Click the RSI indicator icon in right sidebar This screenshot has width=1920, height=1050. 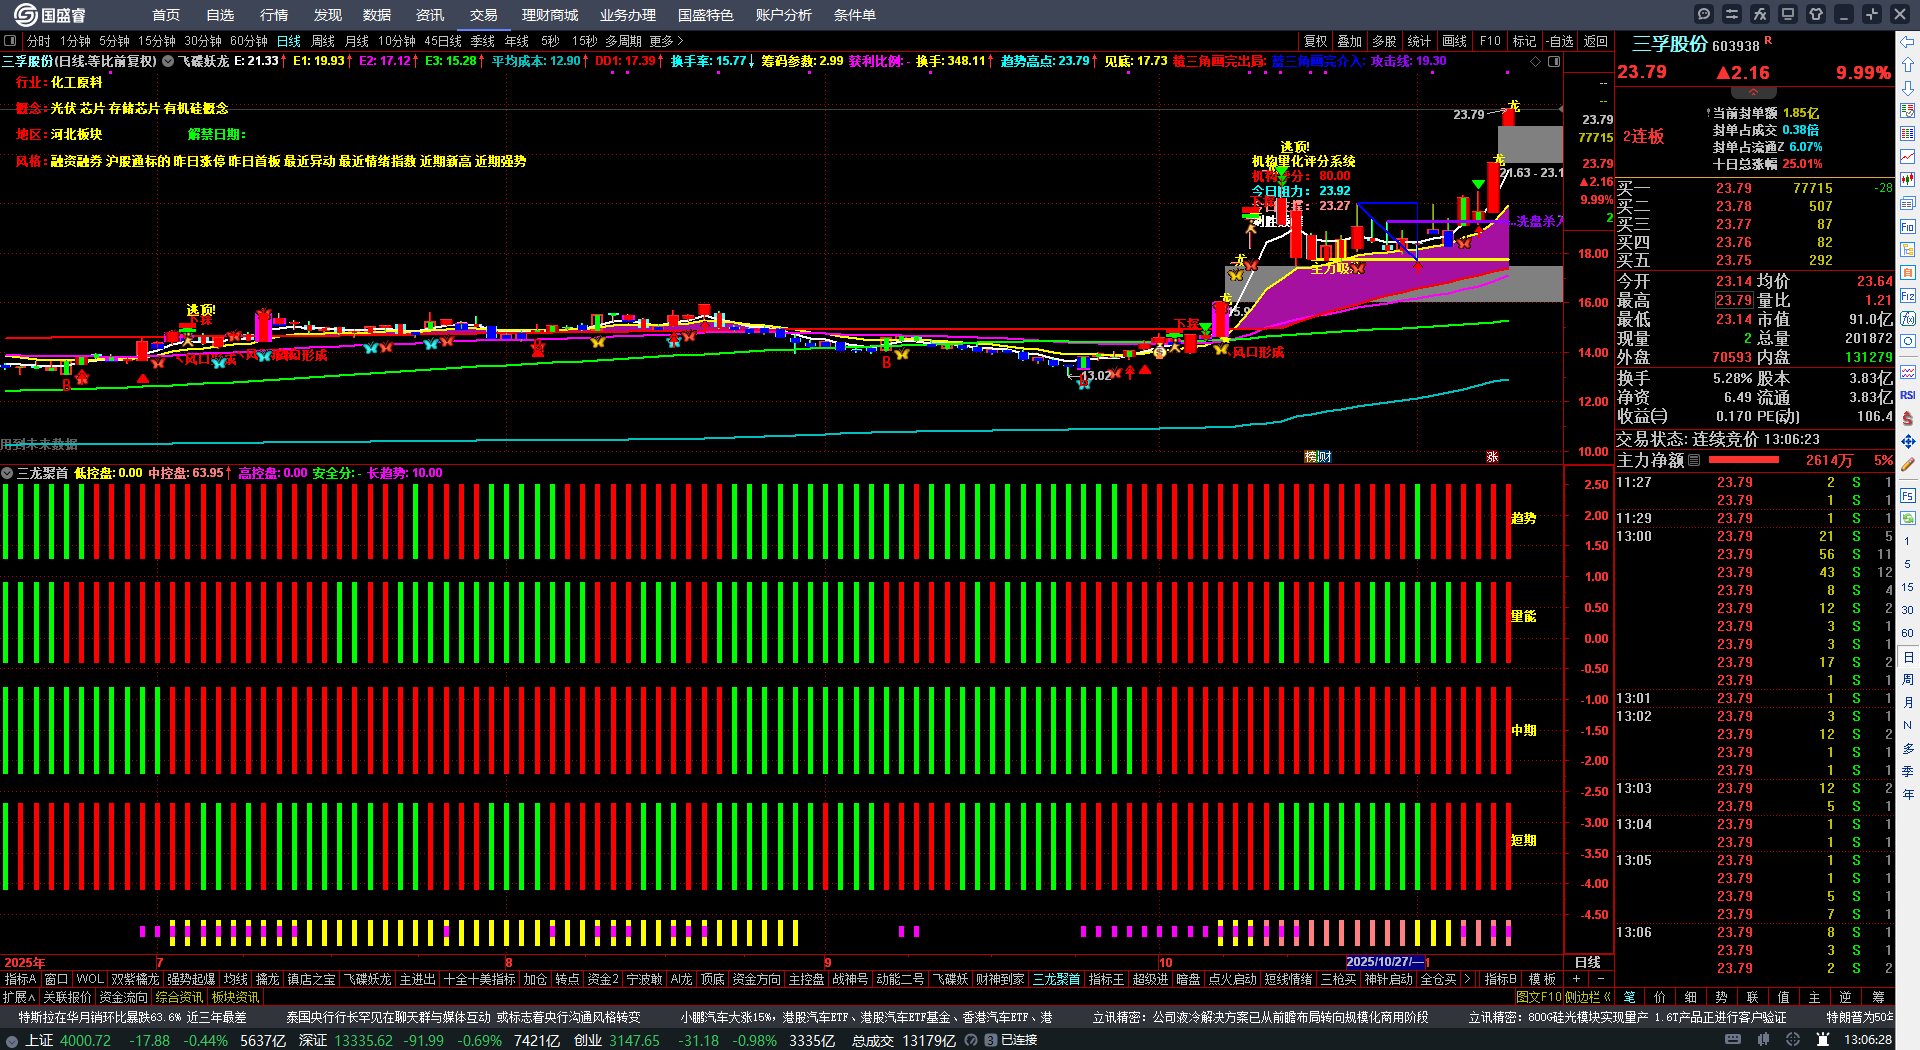1908,395
